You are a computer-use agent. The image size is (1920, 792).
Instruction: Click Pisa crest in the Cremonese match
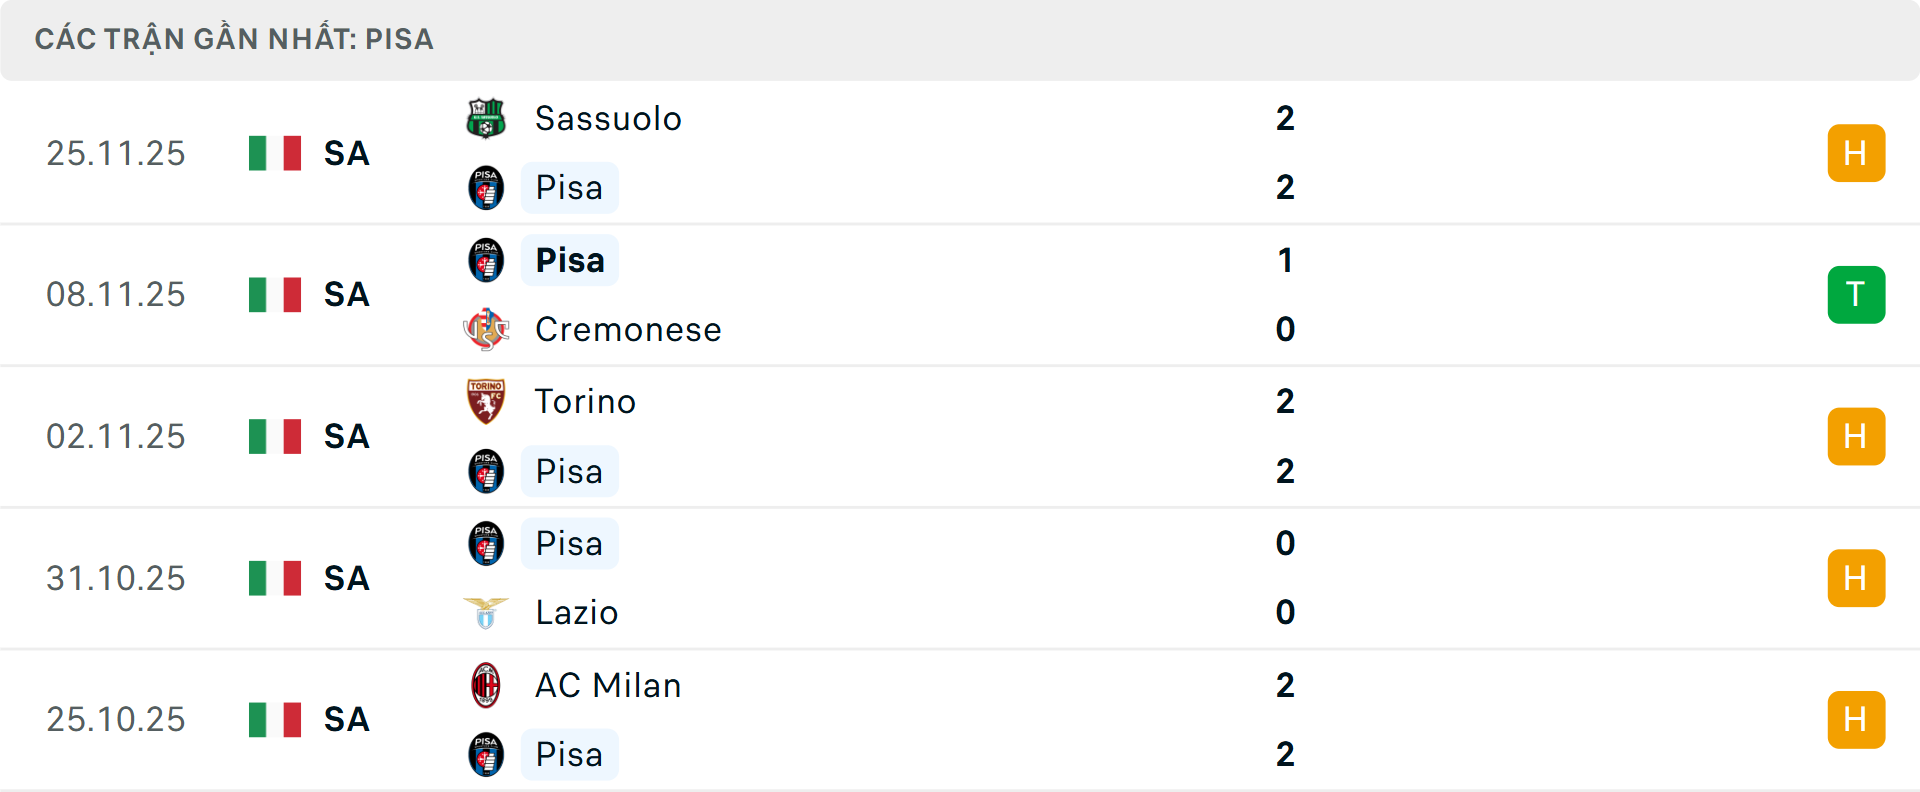[x=486, y=260]
